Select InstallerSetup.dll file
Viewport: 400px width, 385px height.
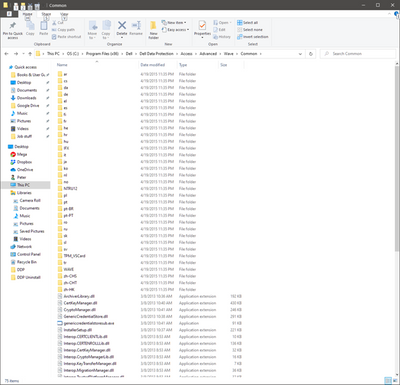(x=78, y=330)
